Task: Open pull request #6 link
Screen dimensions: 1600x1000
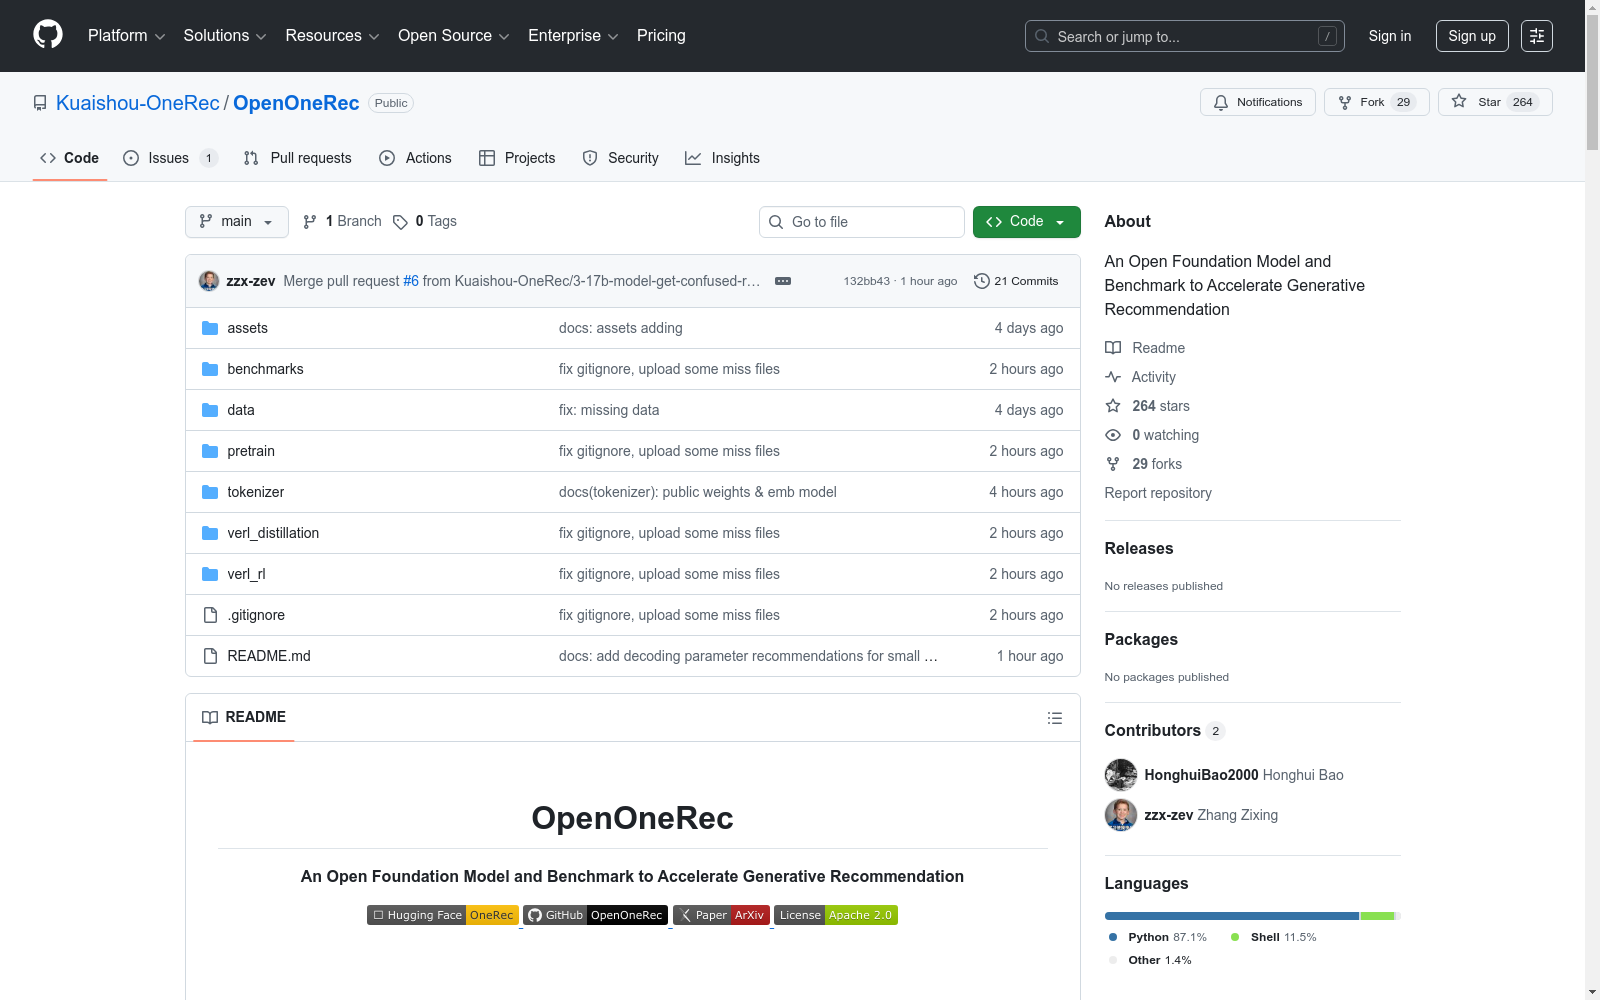Action: (411, 281)
